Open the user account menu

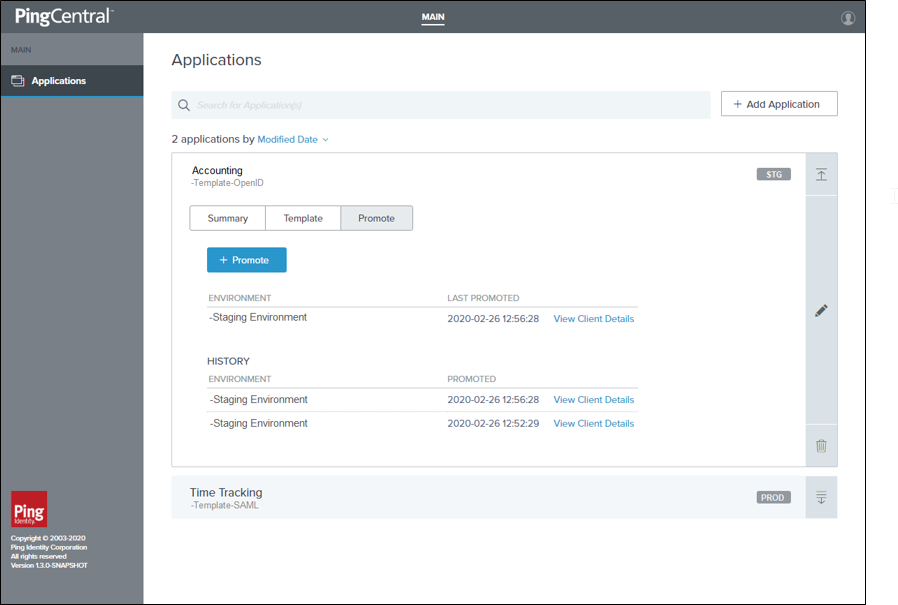click(x=847, y=17)
